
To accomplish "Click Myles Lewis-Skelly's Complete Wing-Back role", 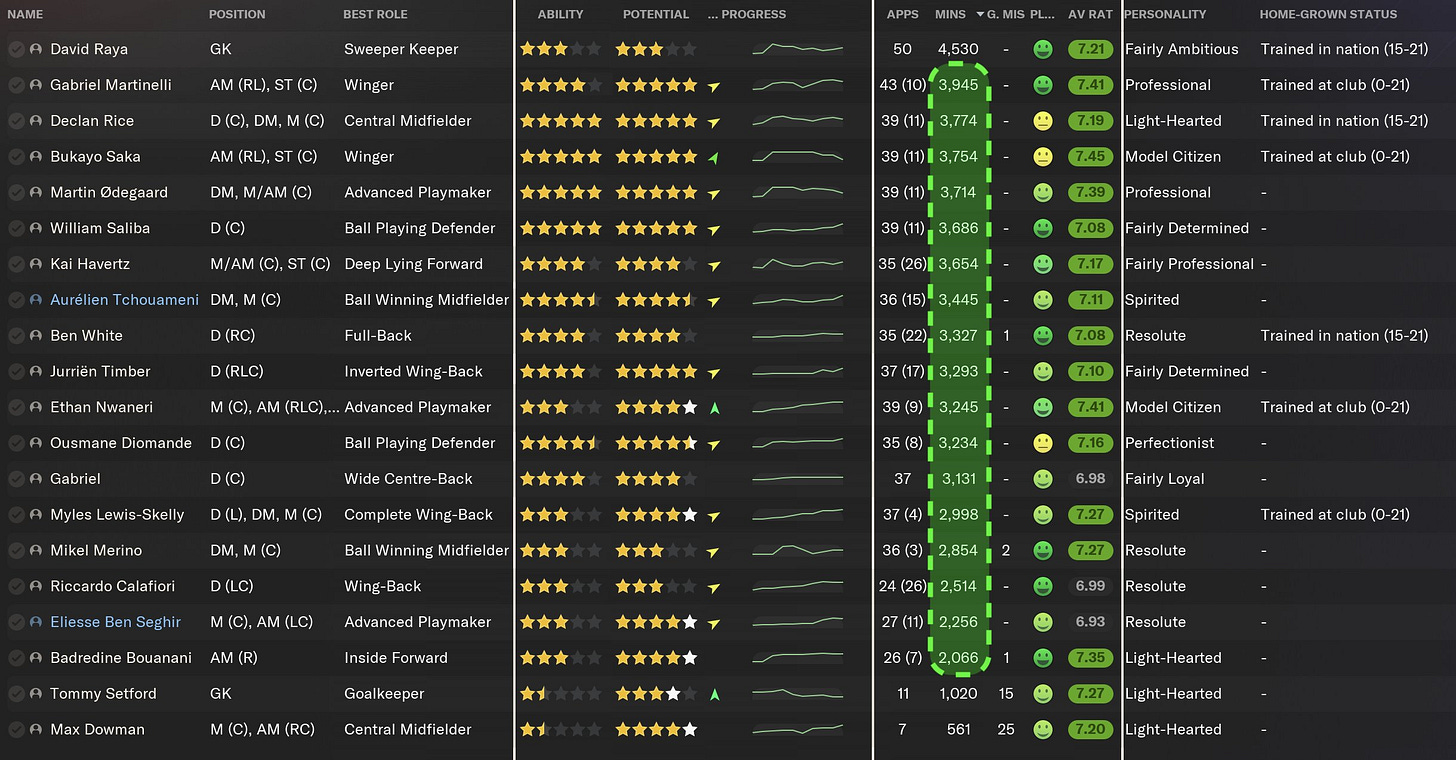I will (418, 515).
